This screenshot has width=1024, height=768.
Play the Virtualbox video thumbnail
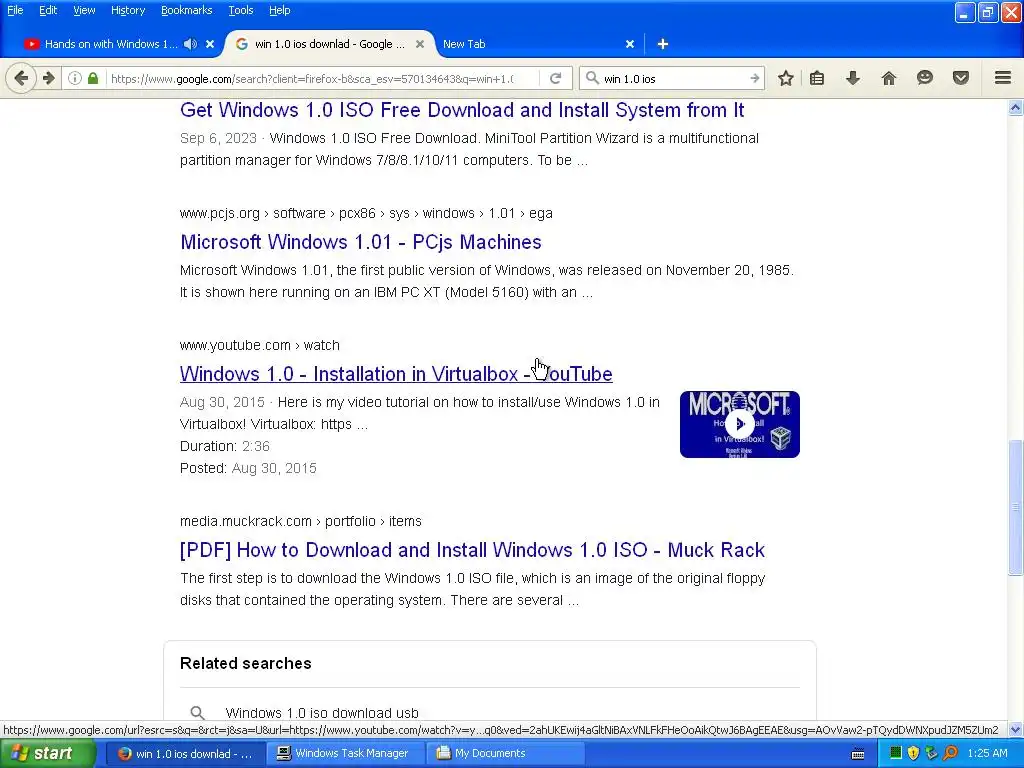739,424
